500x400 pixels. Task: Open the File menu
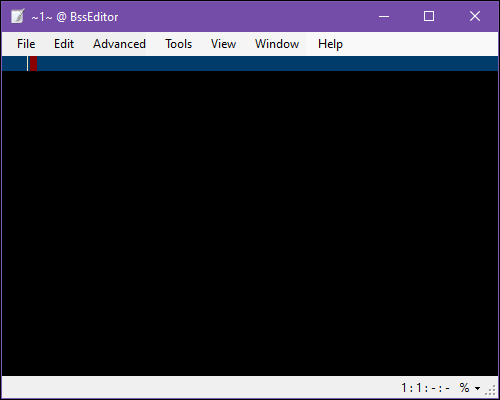pyautogui.click(x=26, y=44)
